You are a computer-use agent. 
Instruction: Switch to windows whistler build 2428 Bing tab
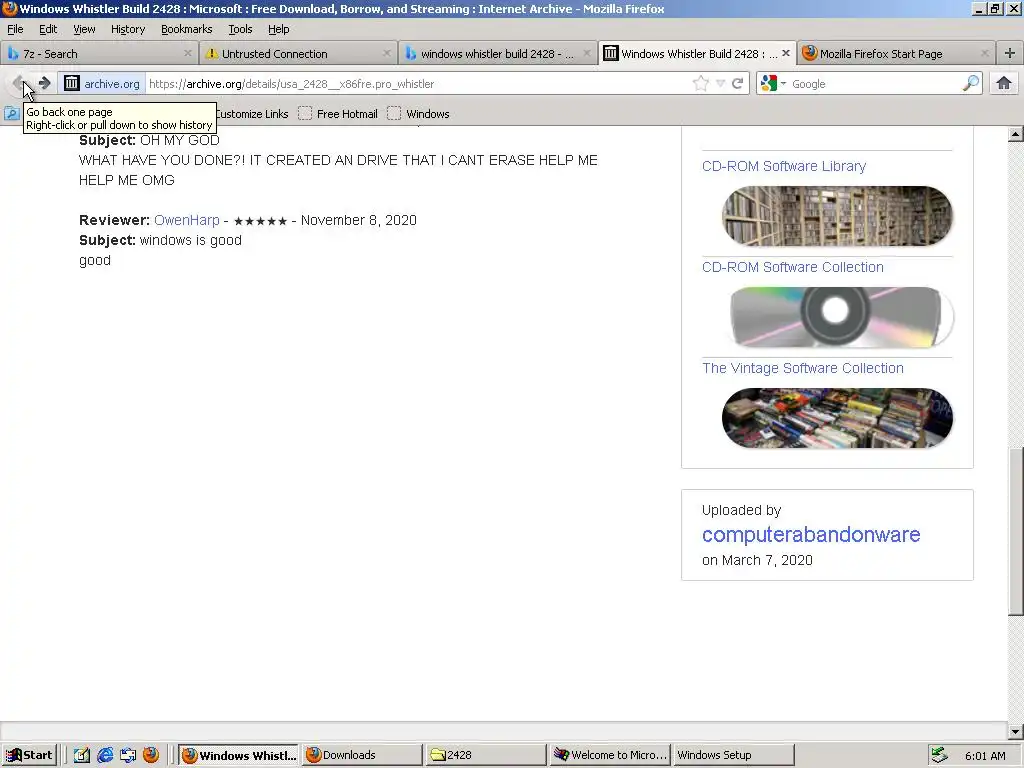point(496,54)
